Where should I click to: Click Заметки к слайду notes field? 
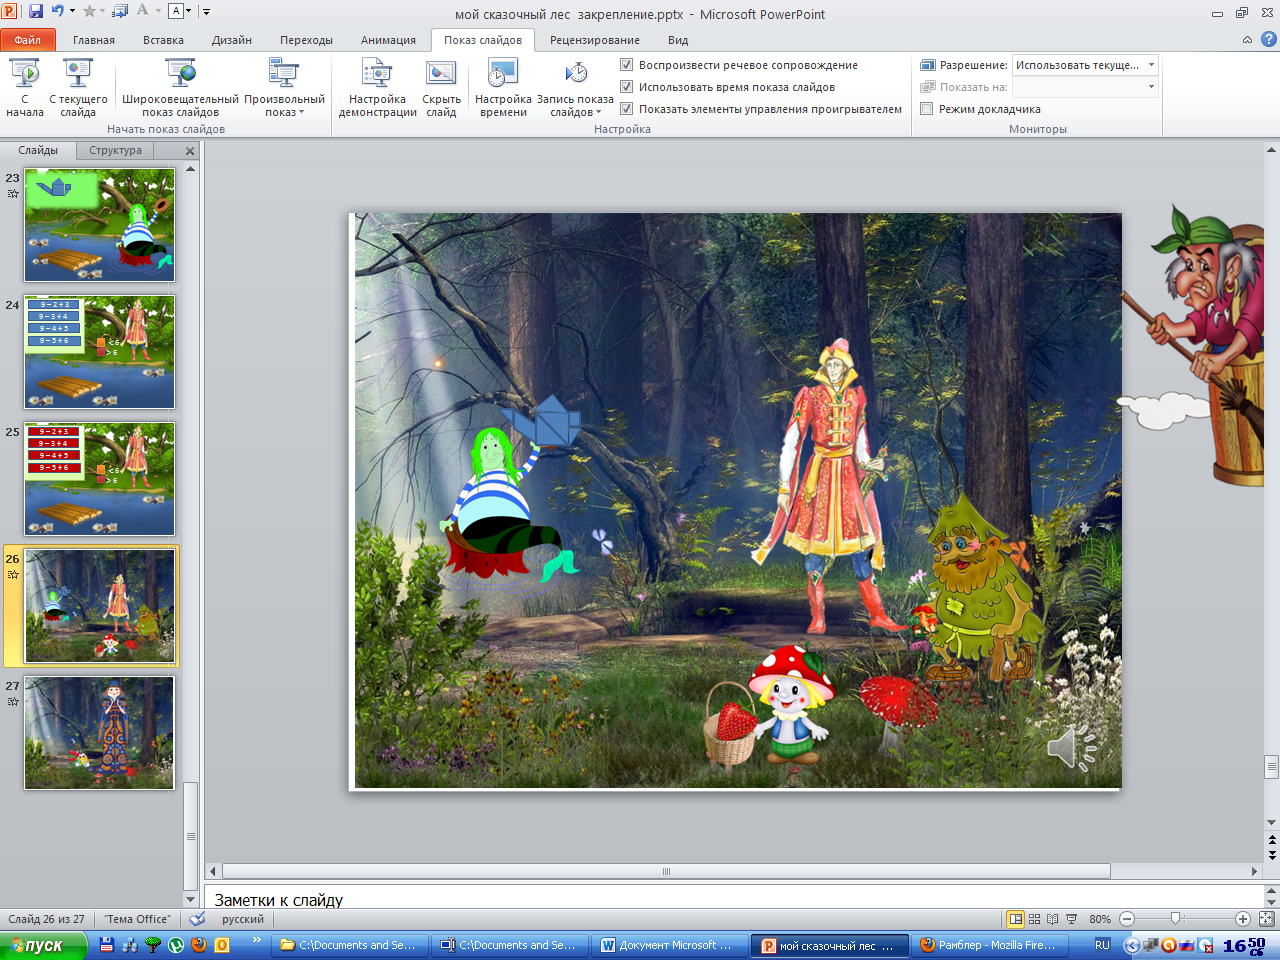pos(735,899)
